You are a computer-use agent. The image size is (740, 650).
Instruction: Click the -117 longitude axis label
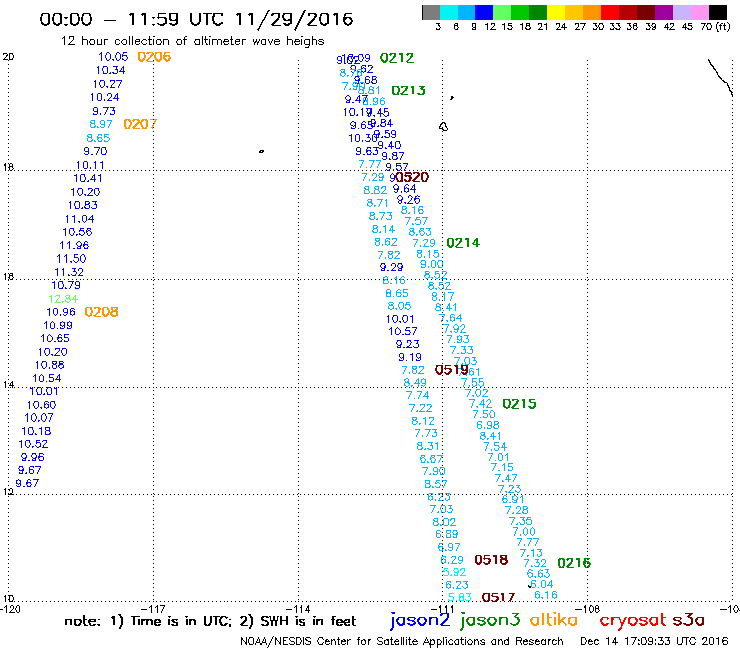(x=154, y=609)
